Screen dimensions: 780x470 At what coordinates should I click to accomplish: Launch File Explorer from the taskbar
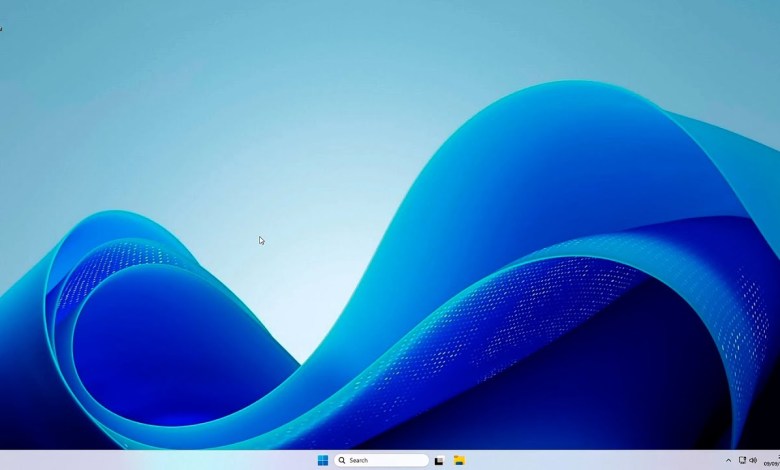[x=459, y=461]
